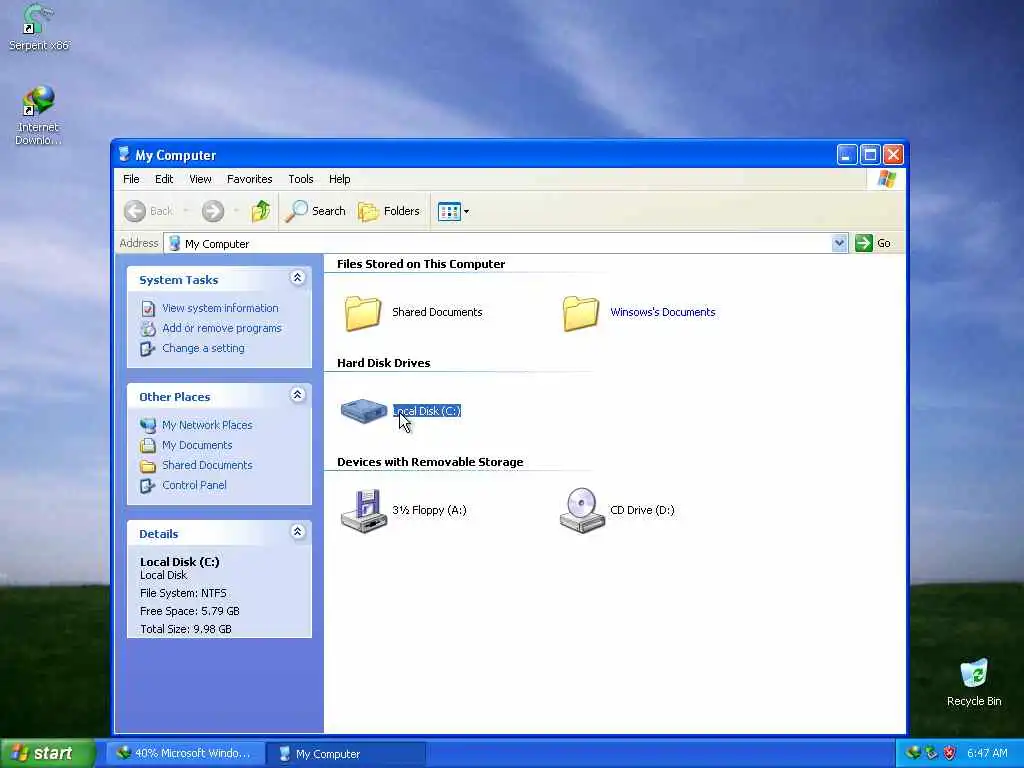Select the 3½ Floppy (A:) drive icon
The height and width of the screenshot is (768, 1024).
coord(364,511)
